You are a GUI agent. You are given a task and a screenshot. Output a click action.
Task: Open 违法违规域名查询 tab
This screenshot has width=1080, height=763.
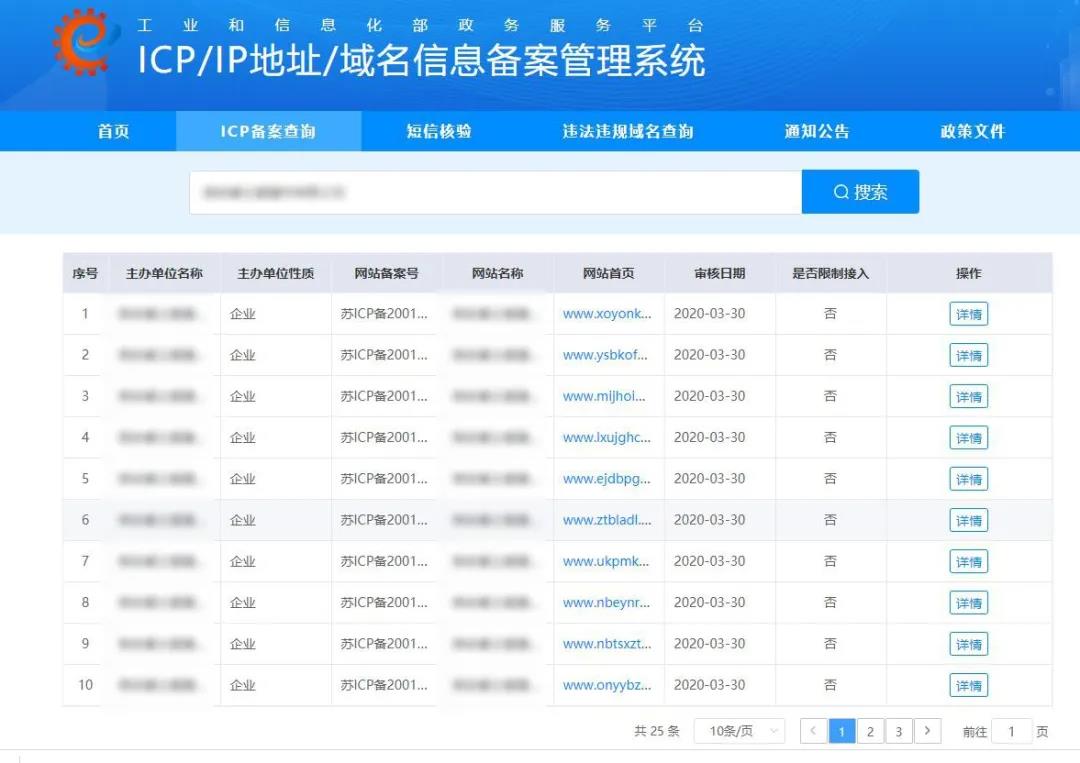point(627,131)
